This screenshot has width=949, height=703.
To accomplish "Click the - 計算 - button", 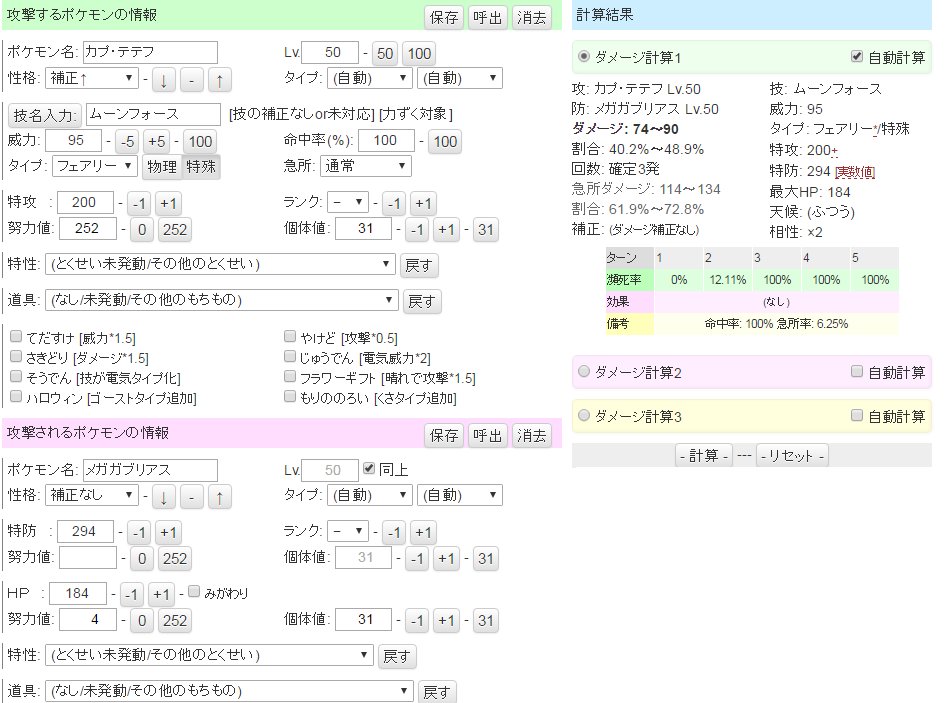I will pos(704,456).
